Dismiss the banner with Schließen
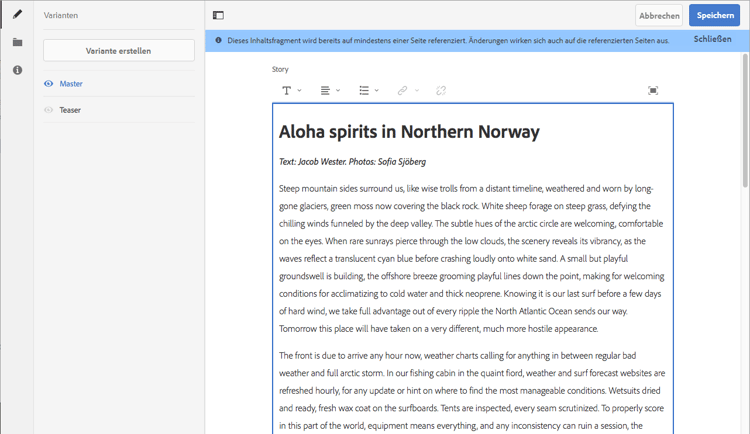This screenshot has height=434, width=750. coord(712,39)
